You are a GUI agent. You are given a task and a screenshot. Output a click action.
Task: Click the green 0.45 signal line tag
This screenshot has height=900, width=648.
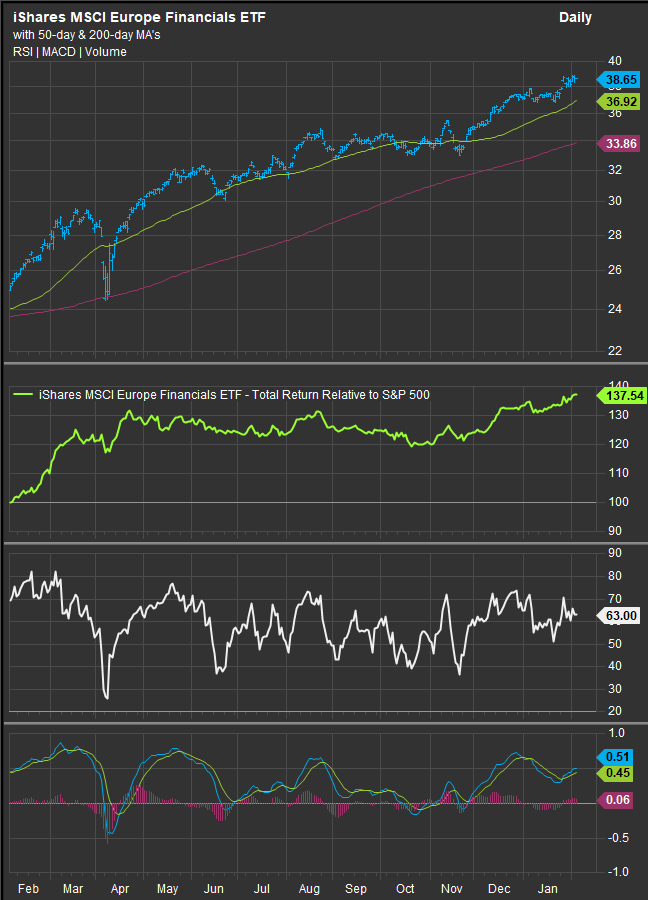622,772
